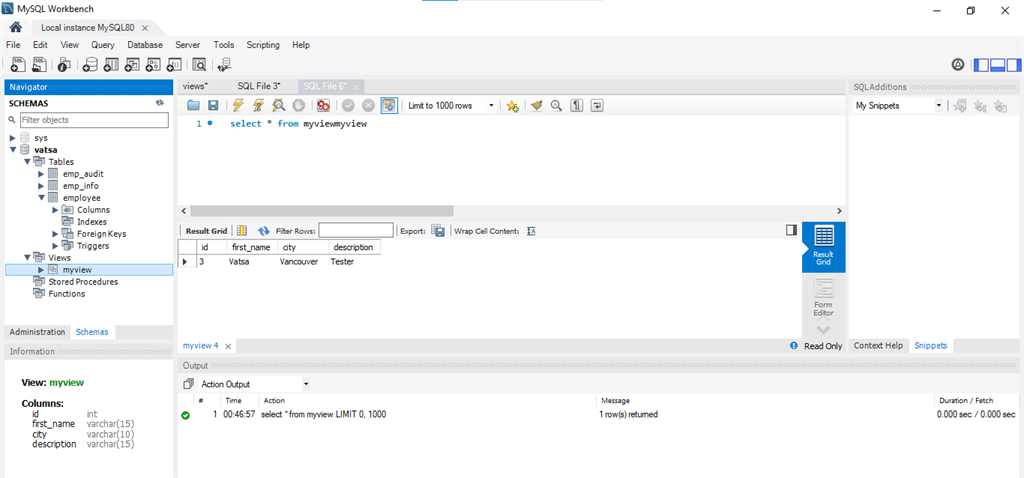Toggle invisible characters display
Screen dimensions: 1024x478
tap(577, 105)
